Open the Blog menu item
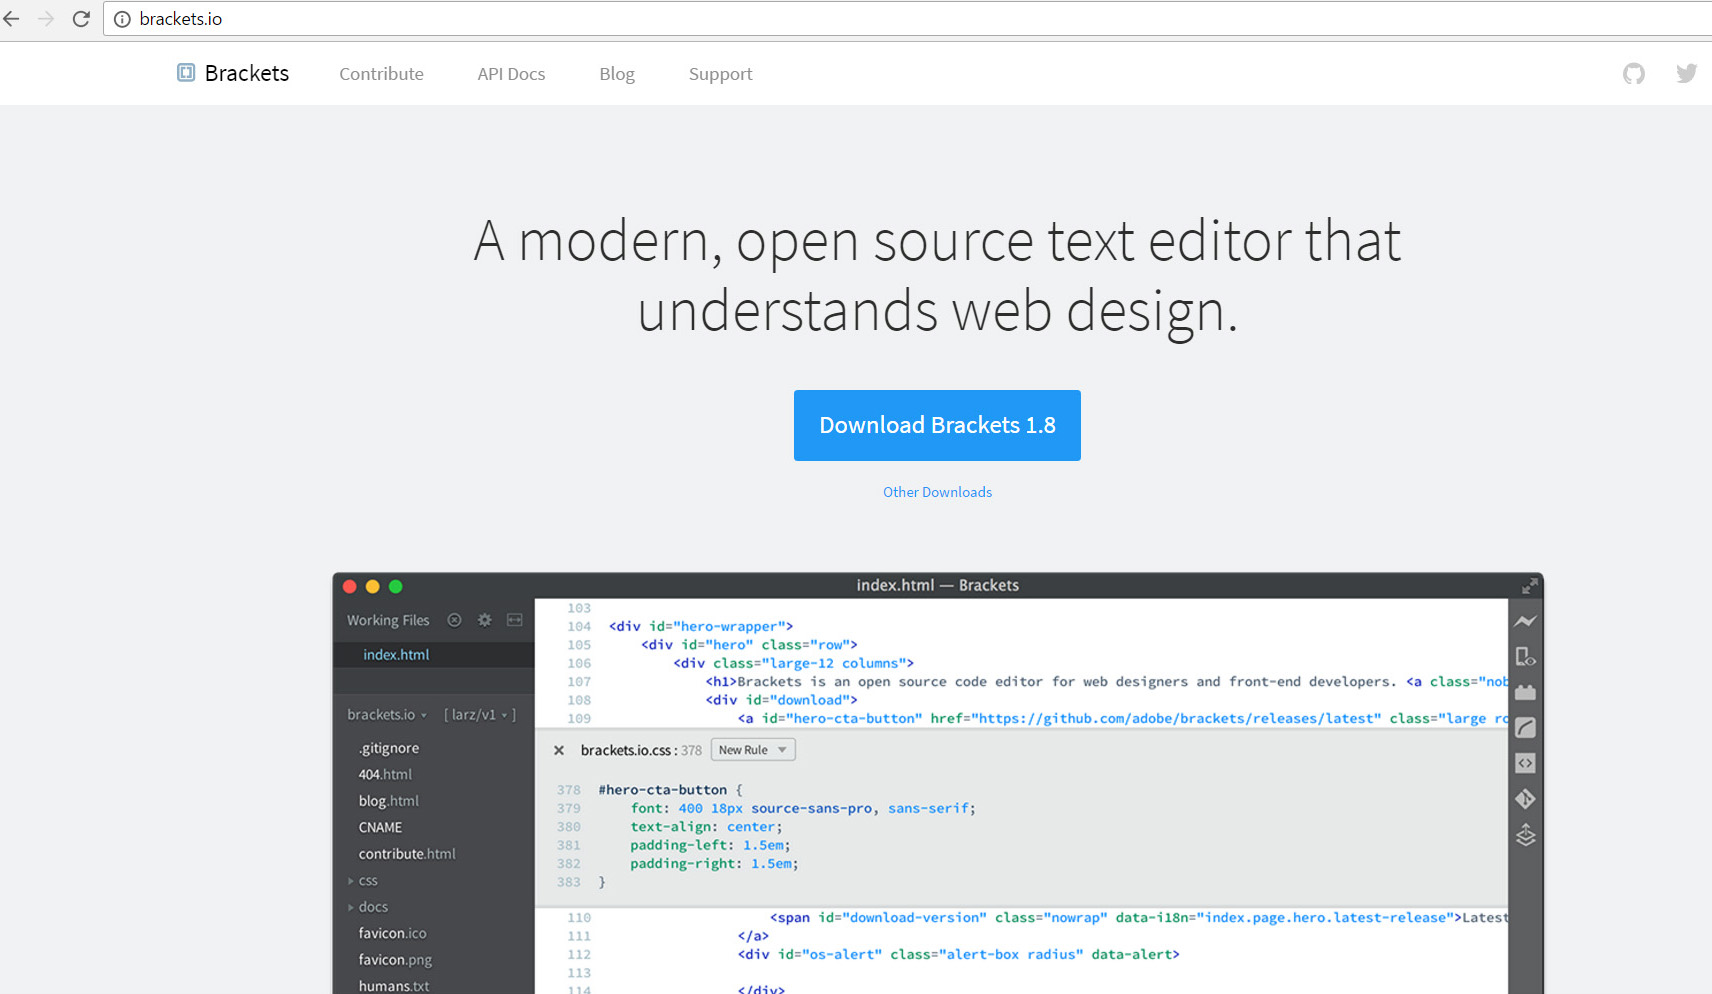This screenshot has height=994, width=1712. click(617, 74)
